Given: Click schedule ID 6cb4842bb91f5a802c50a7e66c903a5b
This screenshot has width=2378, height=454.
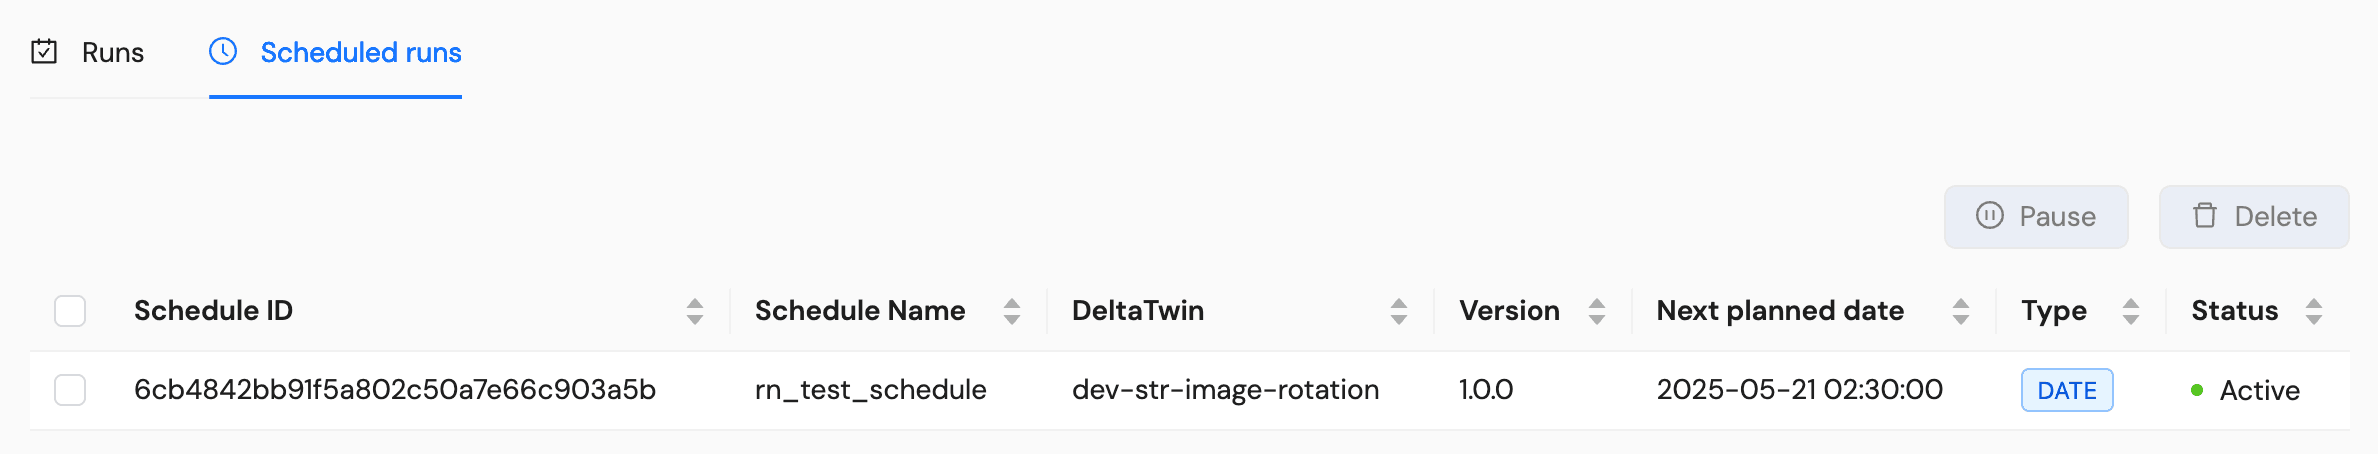Looking at the screenshot, I should (x=395, y=390).
